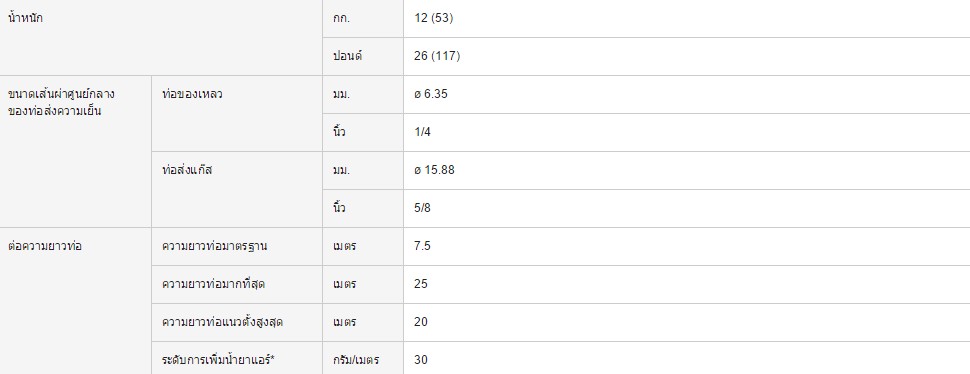
Task: Click the ø 15.88 value cell
Action: pos(687,170)
